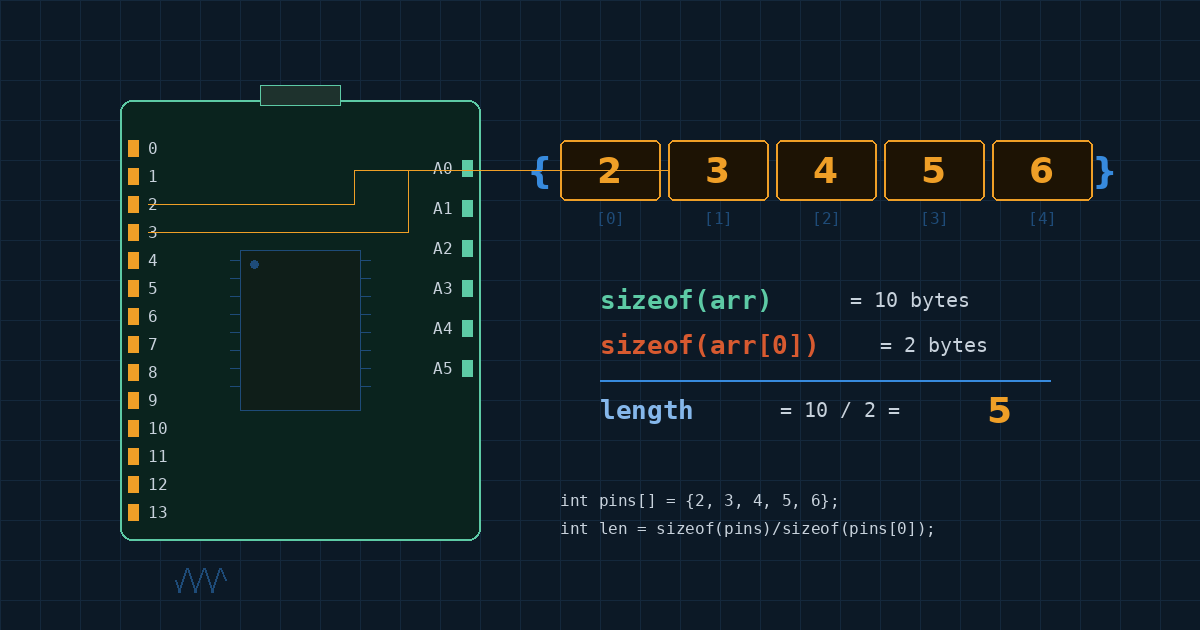Viewport: 1200px width, 630px height.
Task: Select the pin 10 orange pad
Action: pos(133,428)
